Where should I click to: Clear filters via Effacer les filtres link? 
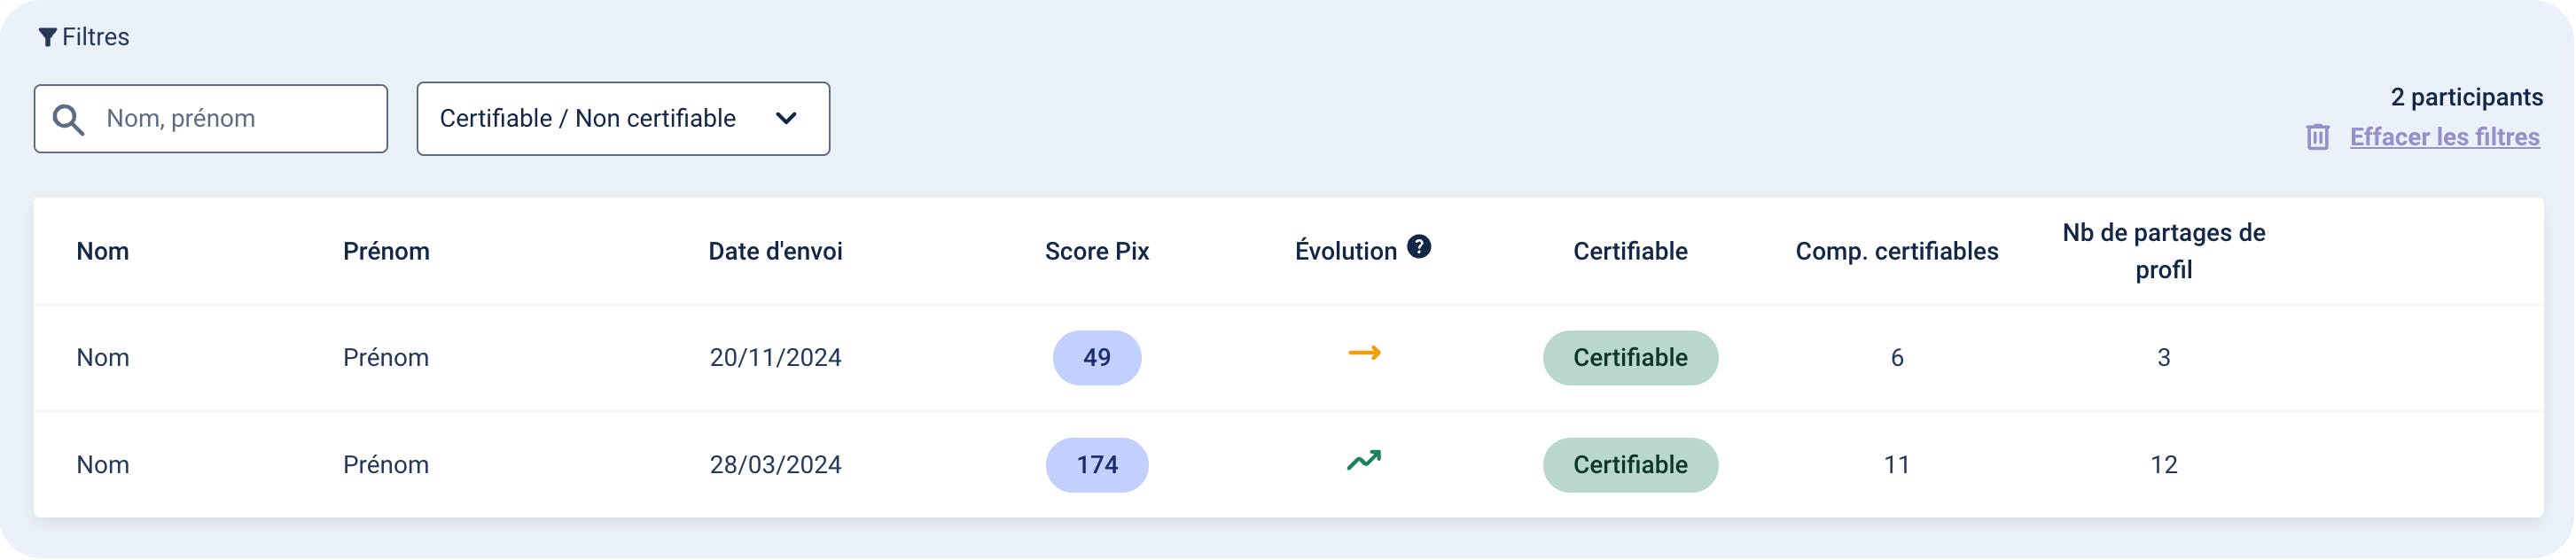(x=2444, y=137)
